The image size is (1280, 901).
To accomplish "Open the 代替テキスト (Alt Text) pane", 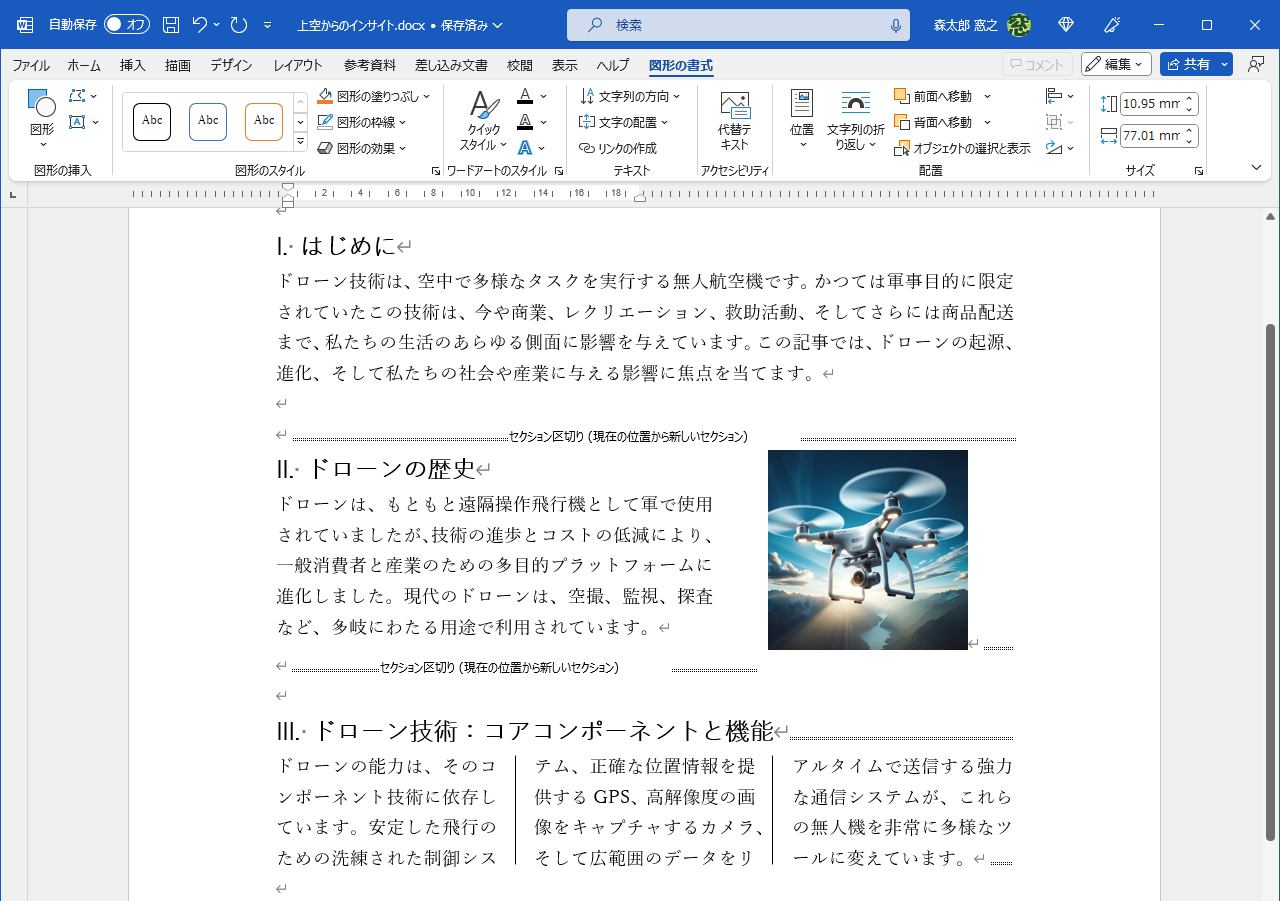I will coord(736,119).
